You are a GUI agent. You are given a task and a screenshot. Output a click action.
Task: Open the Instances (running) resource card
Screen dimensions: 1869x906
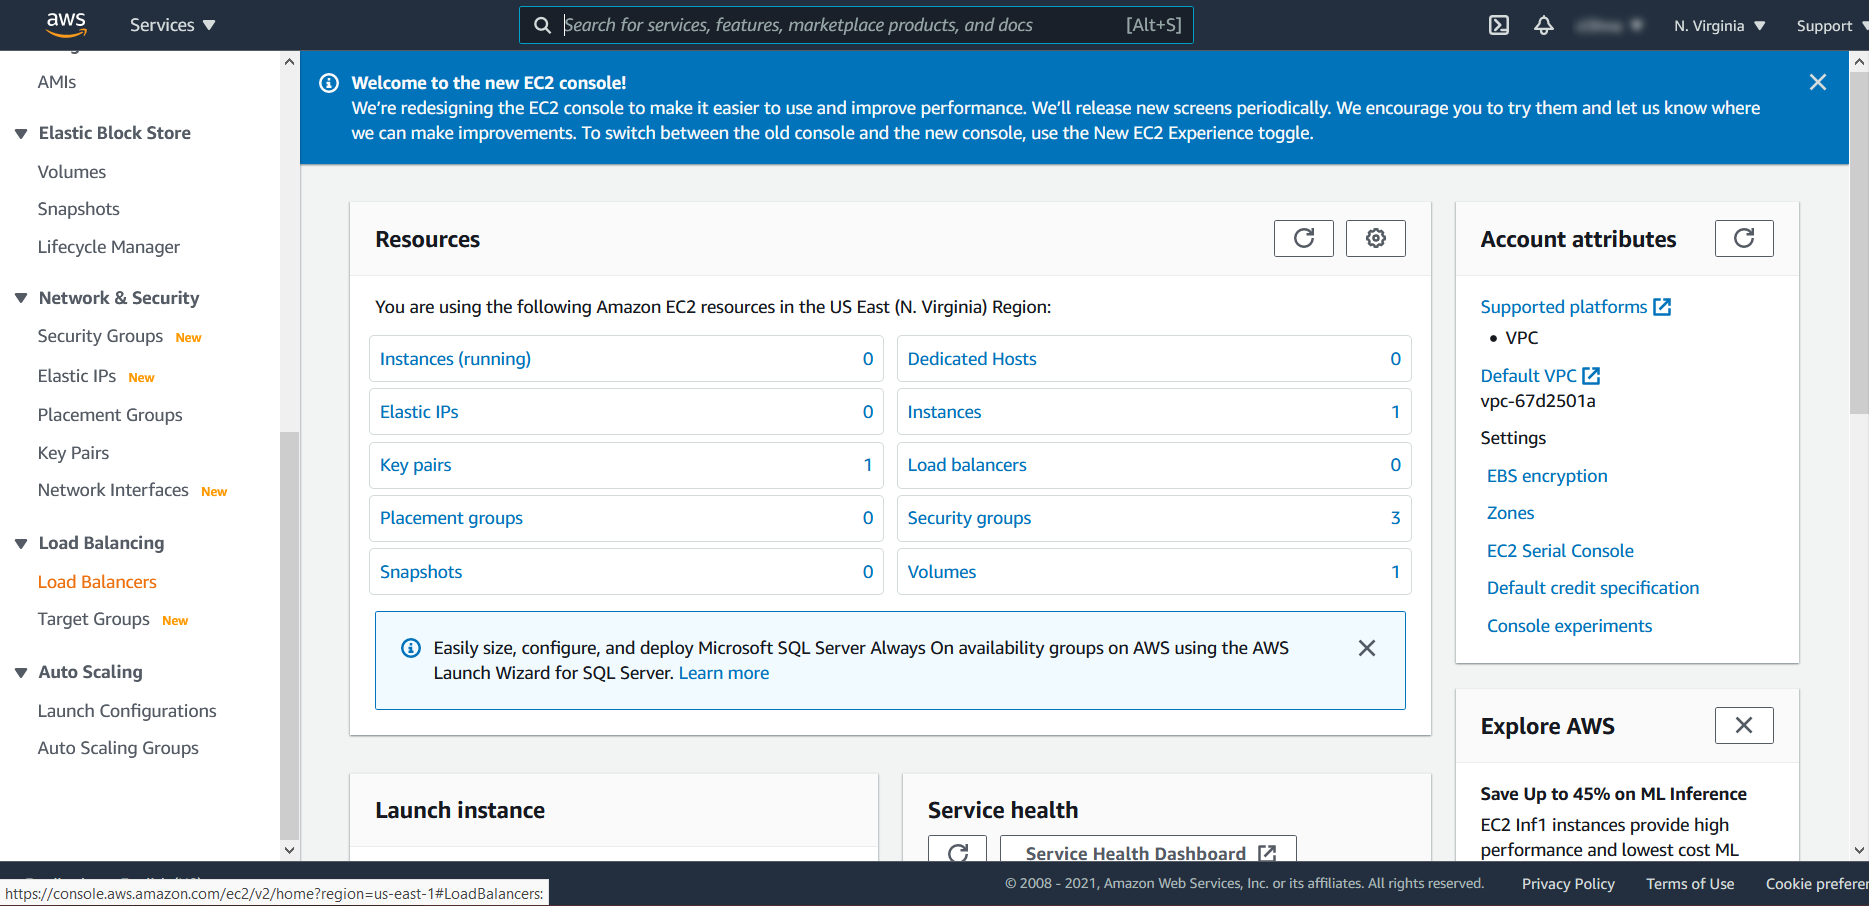click(626, 358)
